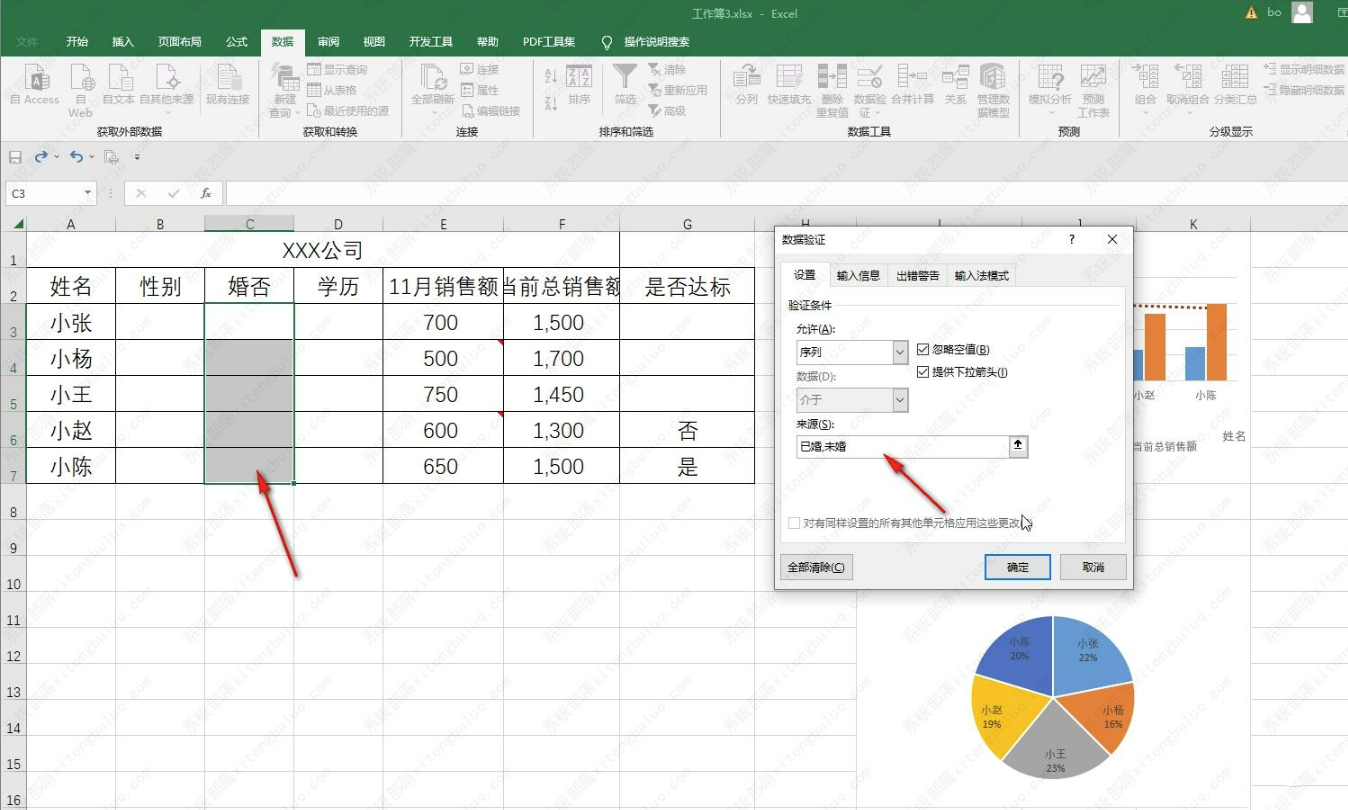
Task: Click the range selector icon beside 来源 field
Action: tap(1018, 447)
